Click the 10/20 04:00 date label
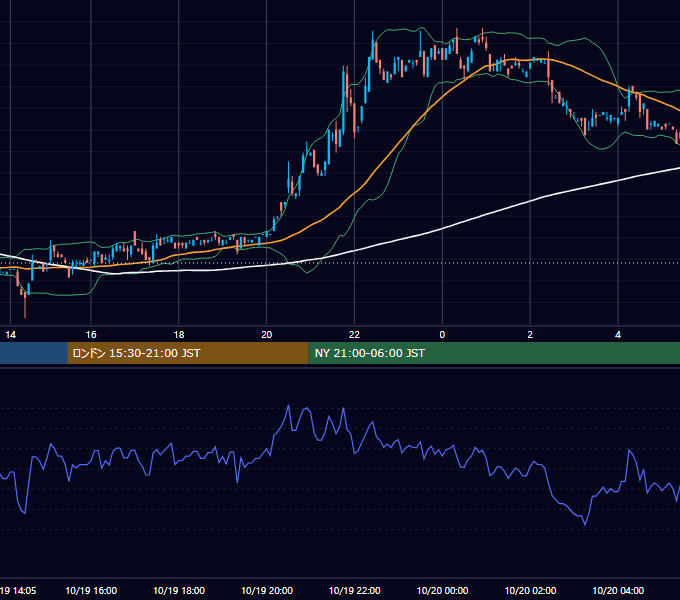Image resolution: width=680 pixels, height=600 pixels. (x=618, y=590)
